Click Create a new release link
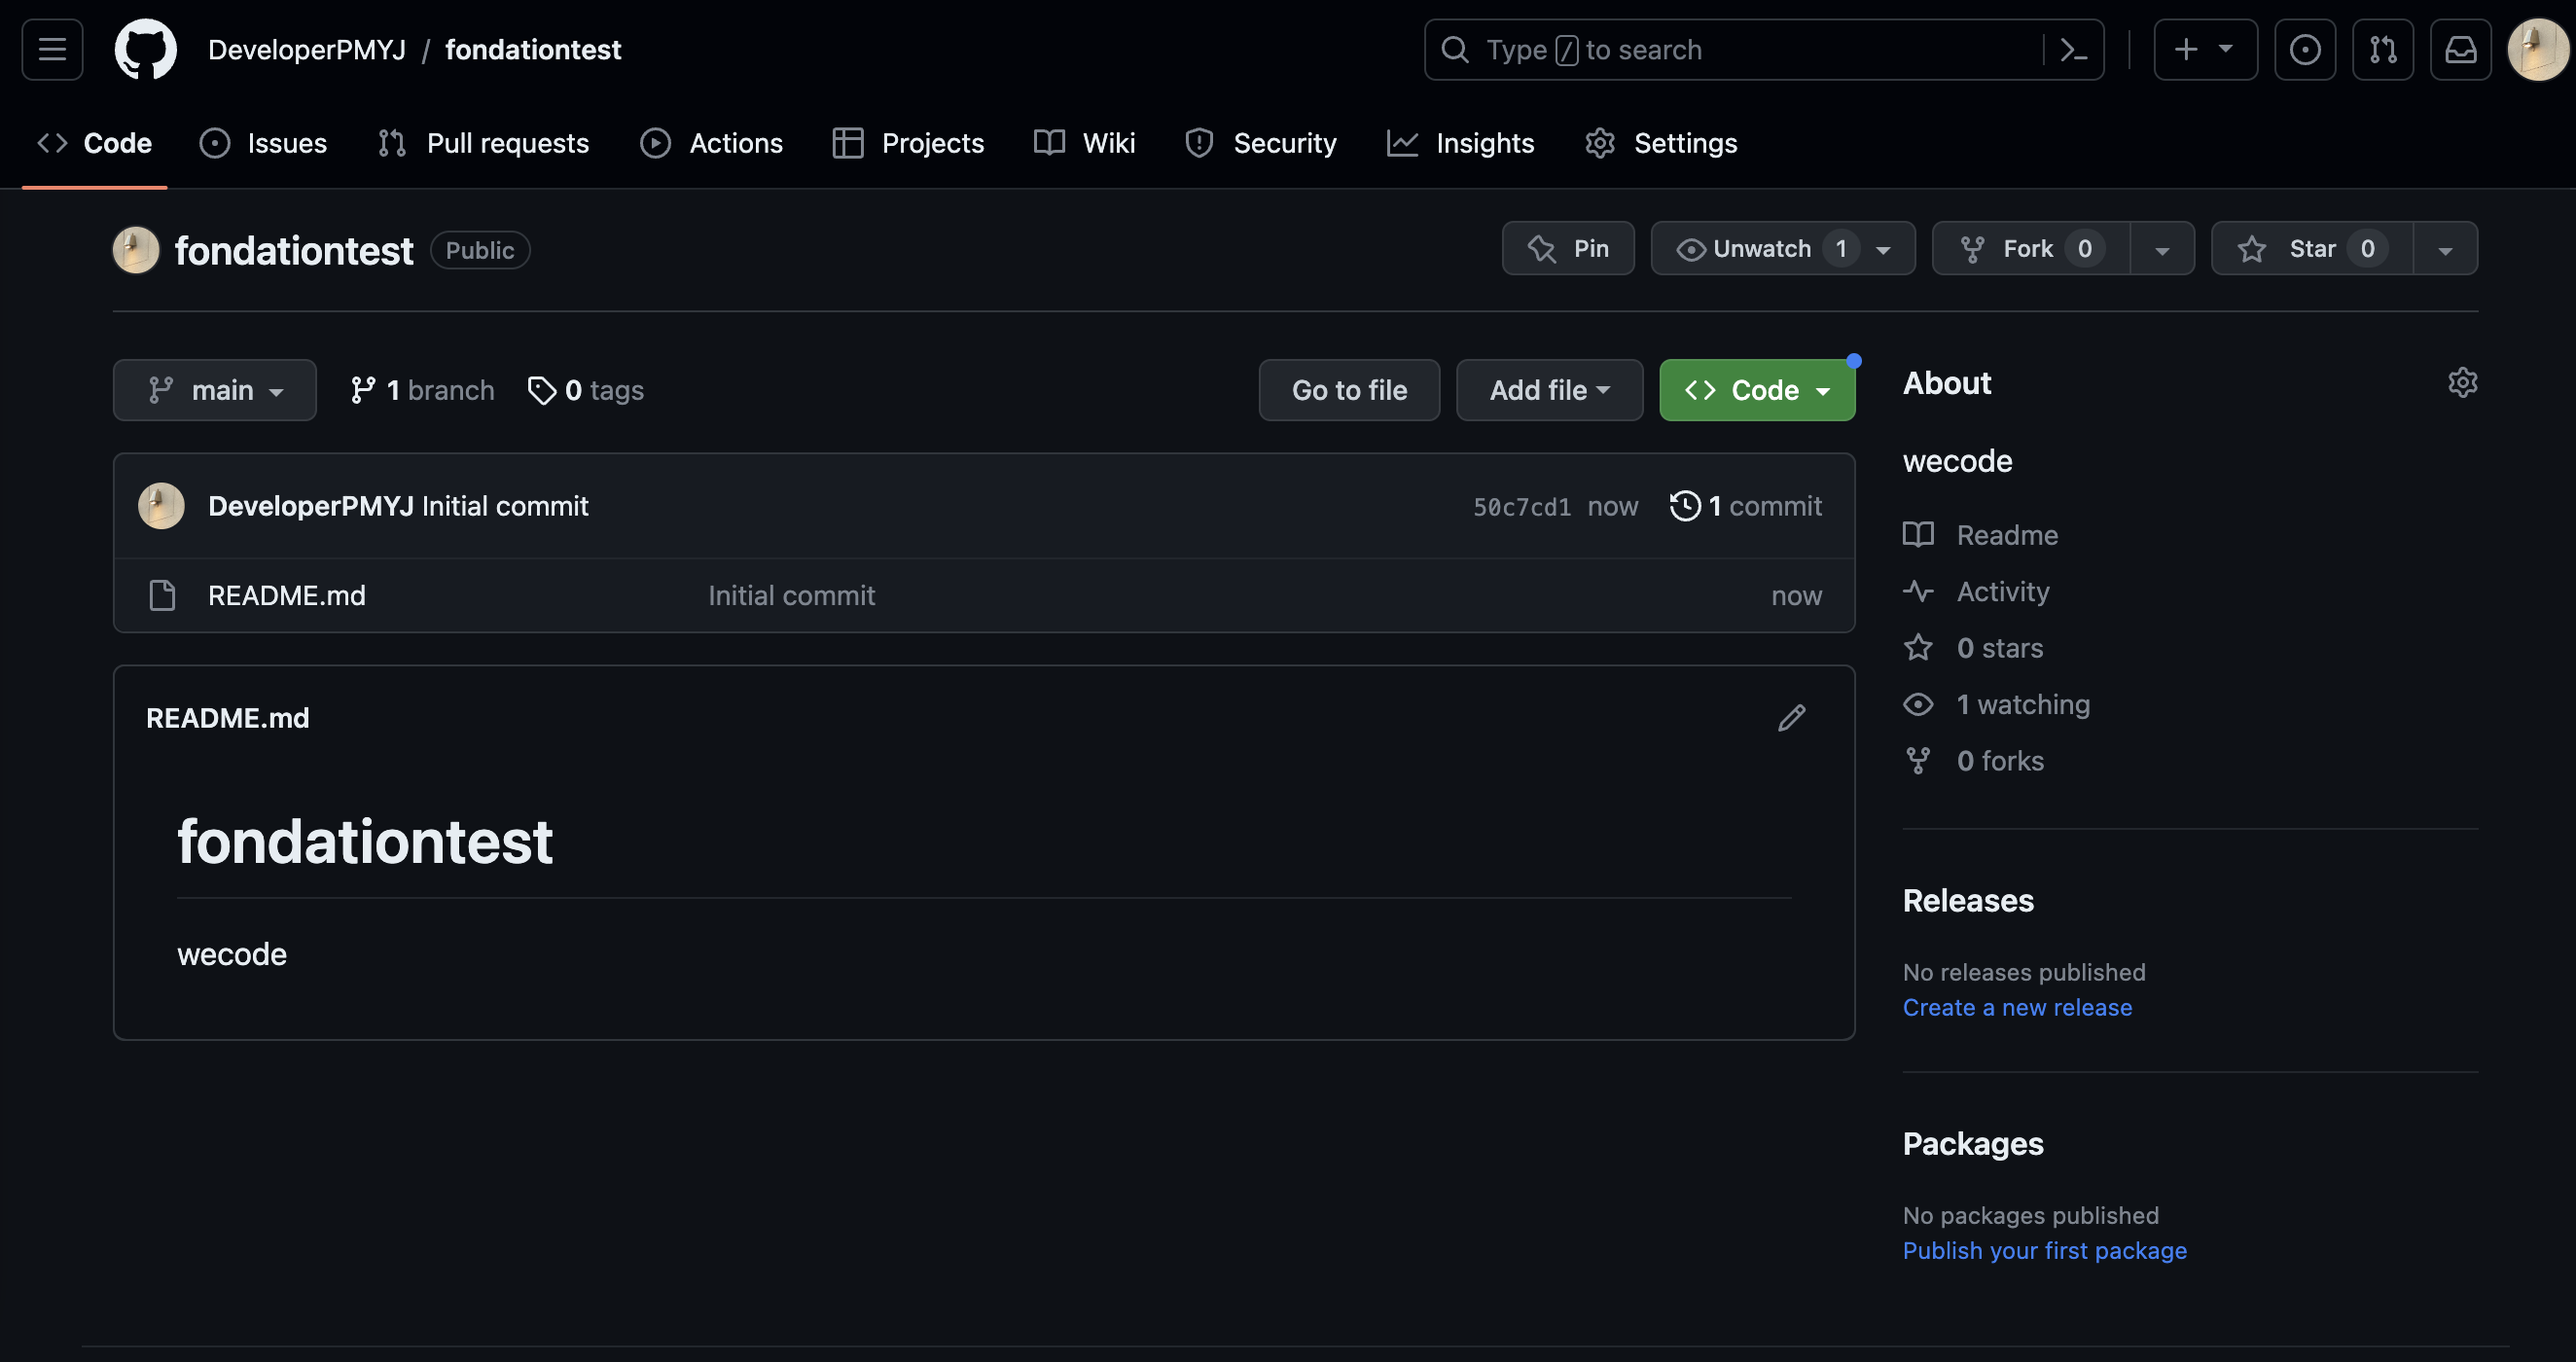Viewport: 2576px width, 1362px height. [x=2017, y=1007]
